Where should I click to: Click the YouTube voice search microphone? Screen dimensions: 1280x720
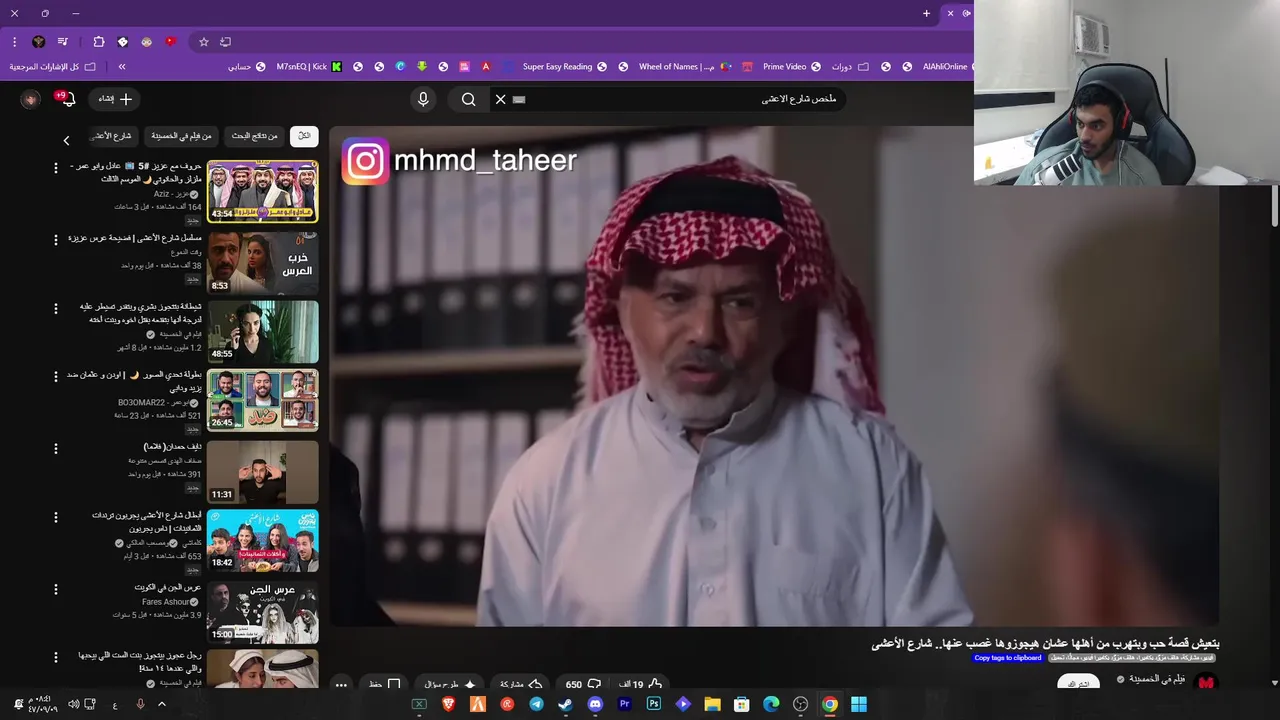[423, 99]
